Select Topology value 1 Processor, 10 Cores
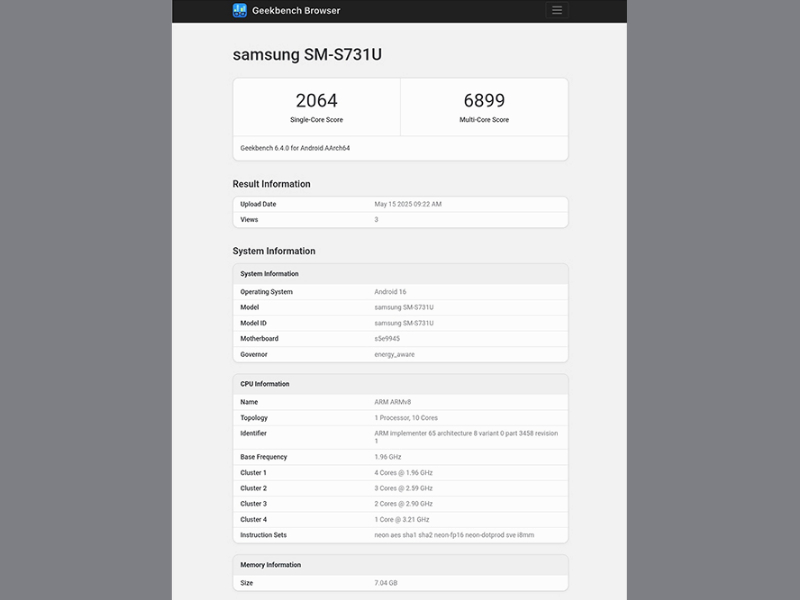Screen dimensions: 800x600 click(x=406, y=418)
